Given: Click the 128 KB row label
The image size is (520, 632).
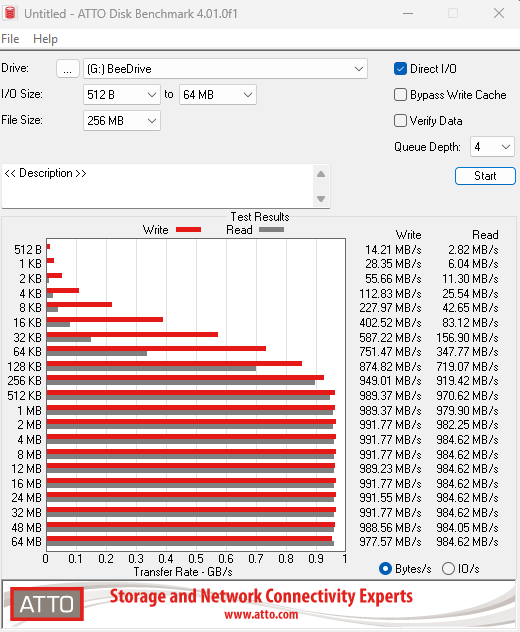Looking at the screenshot, I should point(24,367).
